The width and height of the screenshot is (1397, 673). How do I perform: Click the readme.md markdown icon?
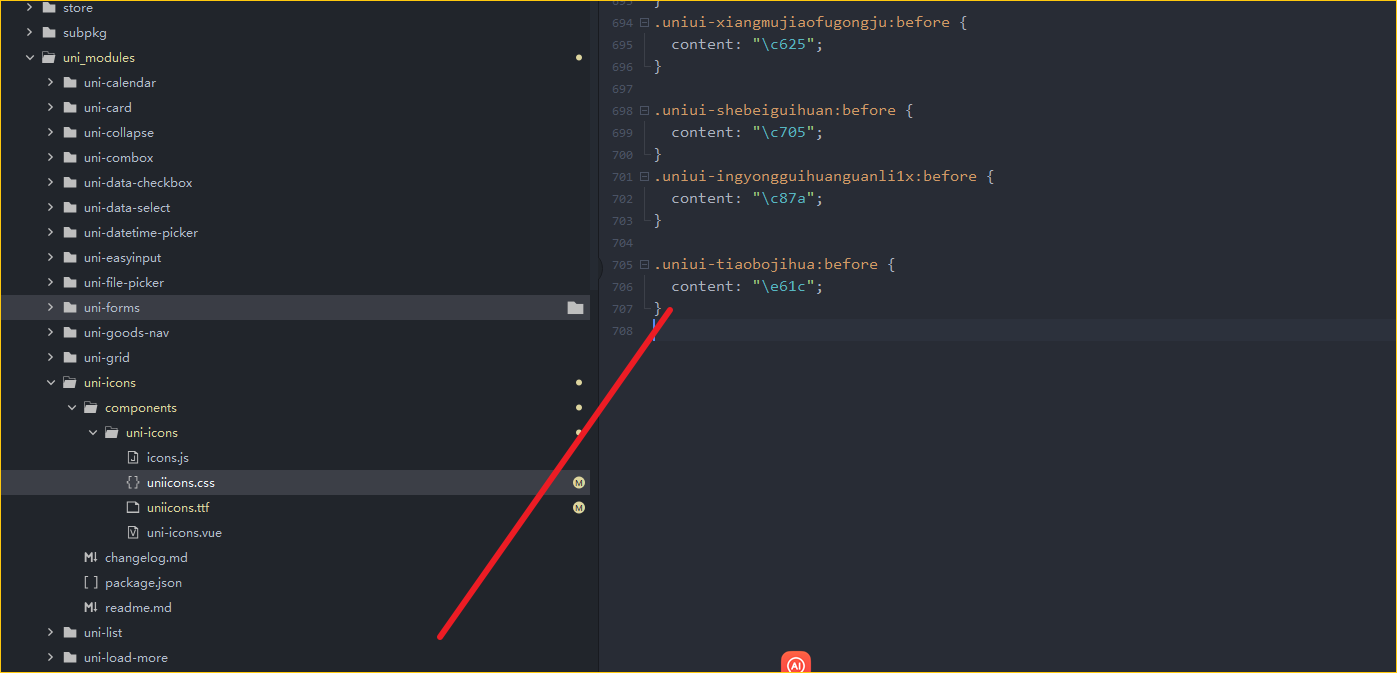pos(91,608)
